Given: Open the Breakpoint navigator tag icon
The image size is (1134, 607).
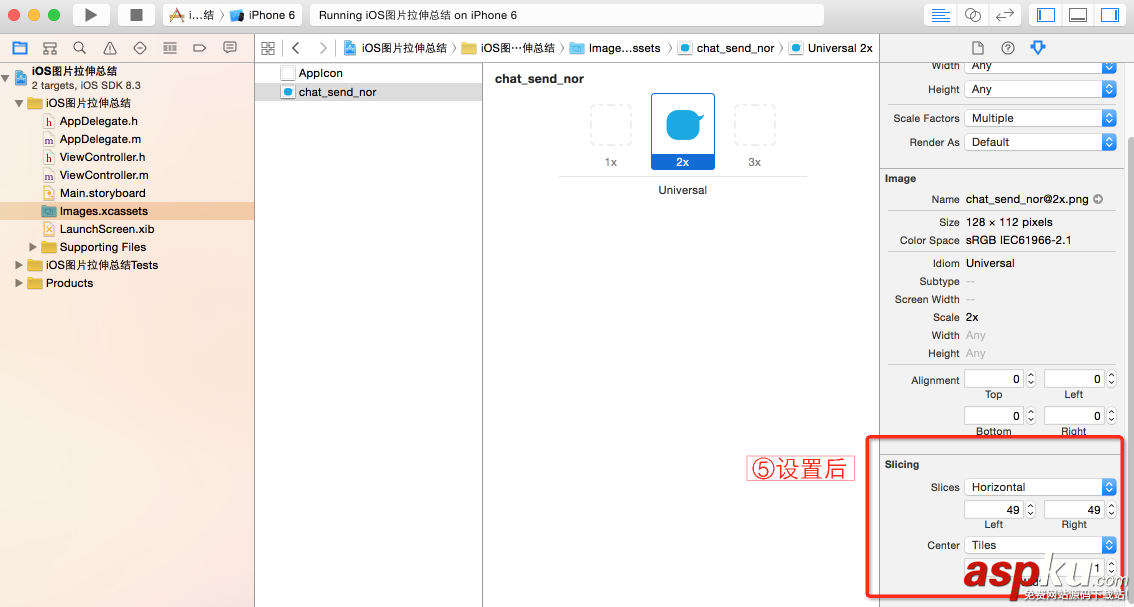Looking at the screenshot, I should tap(200, 47).
